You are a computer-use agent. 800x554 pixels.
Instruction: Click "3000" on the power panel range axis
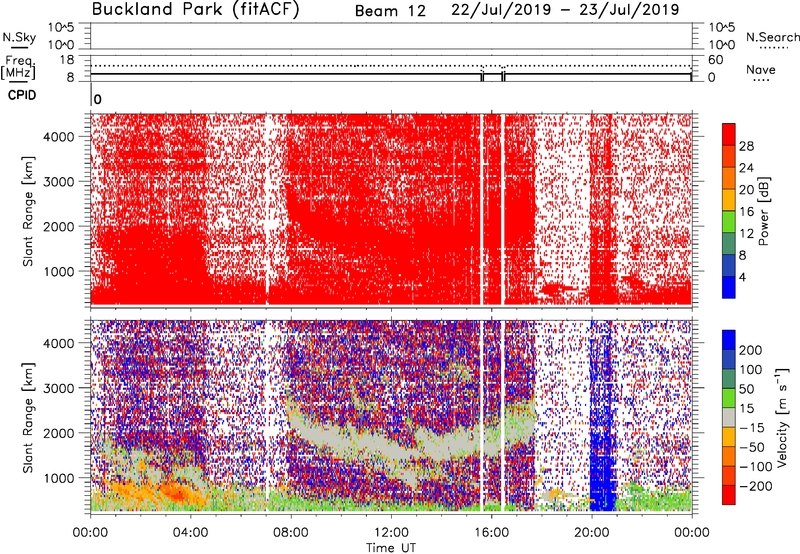pos(59,182)
